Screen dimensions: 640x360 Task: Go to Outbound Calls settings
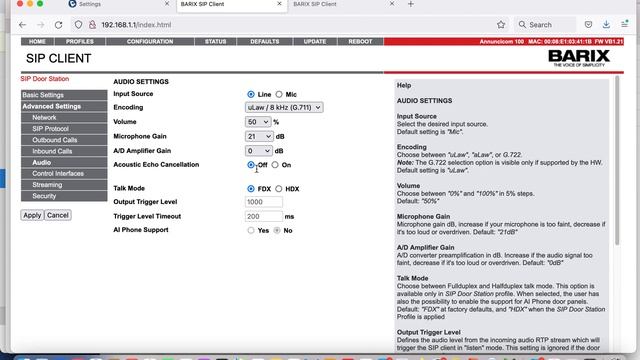click(64, 140)
